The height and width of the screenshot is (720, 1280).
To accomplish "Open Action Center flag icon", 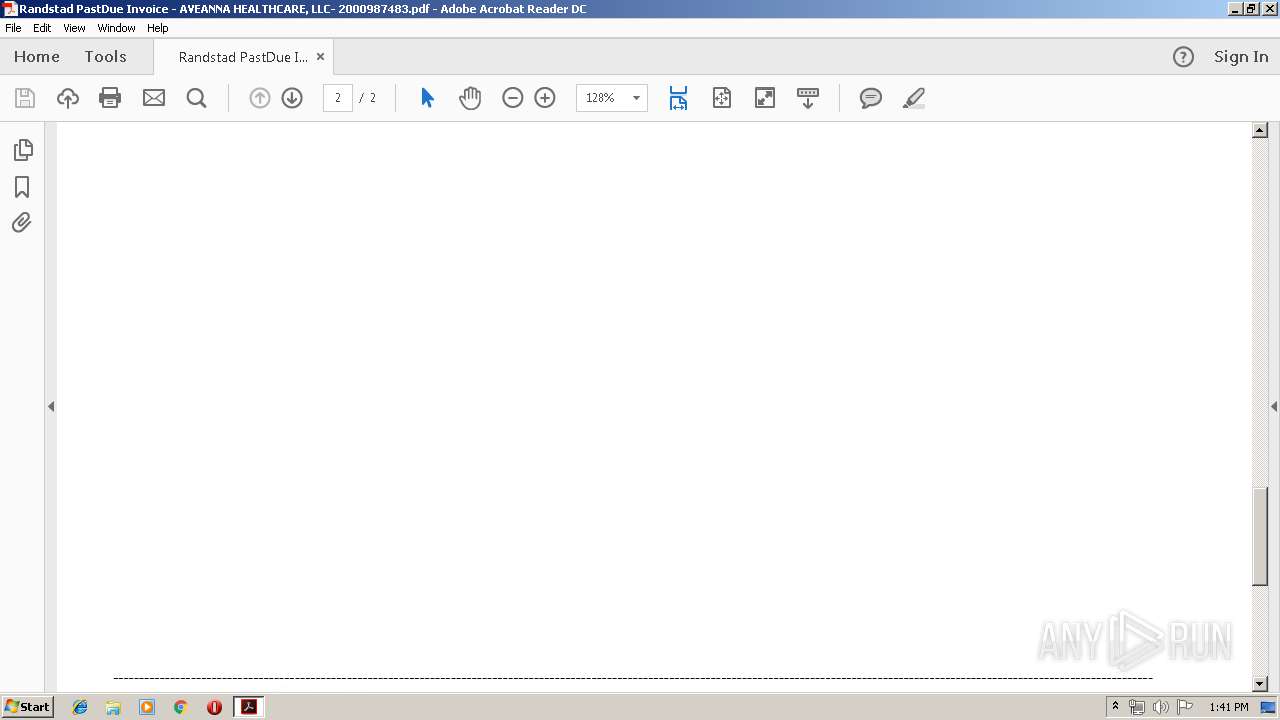I will 1185,707.
